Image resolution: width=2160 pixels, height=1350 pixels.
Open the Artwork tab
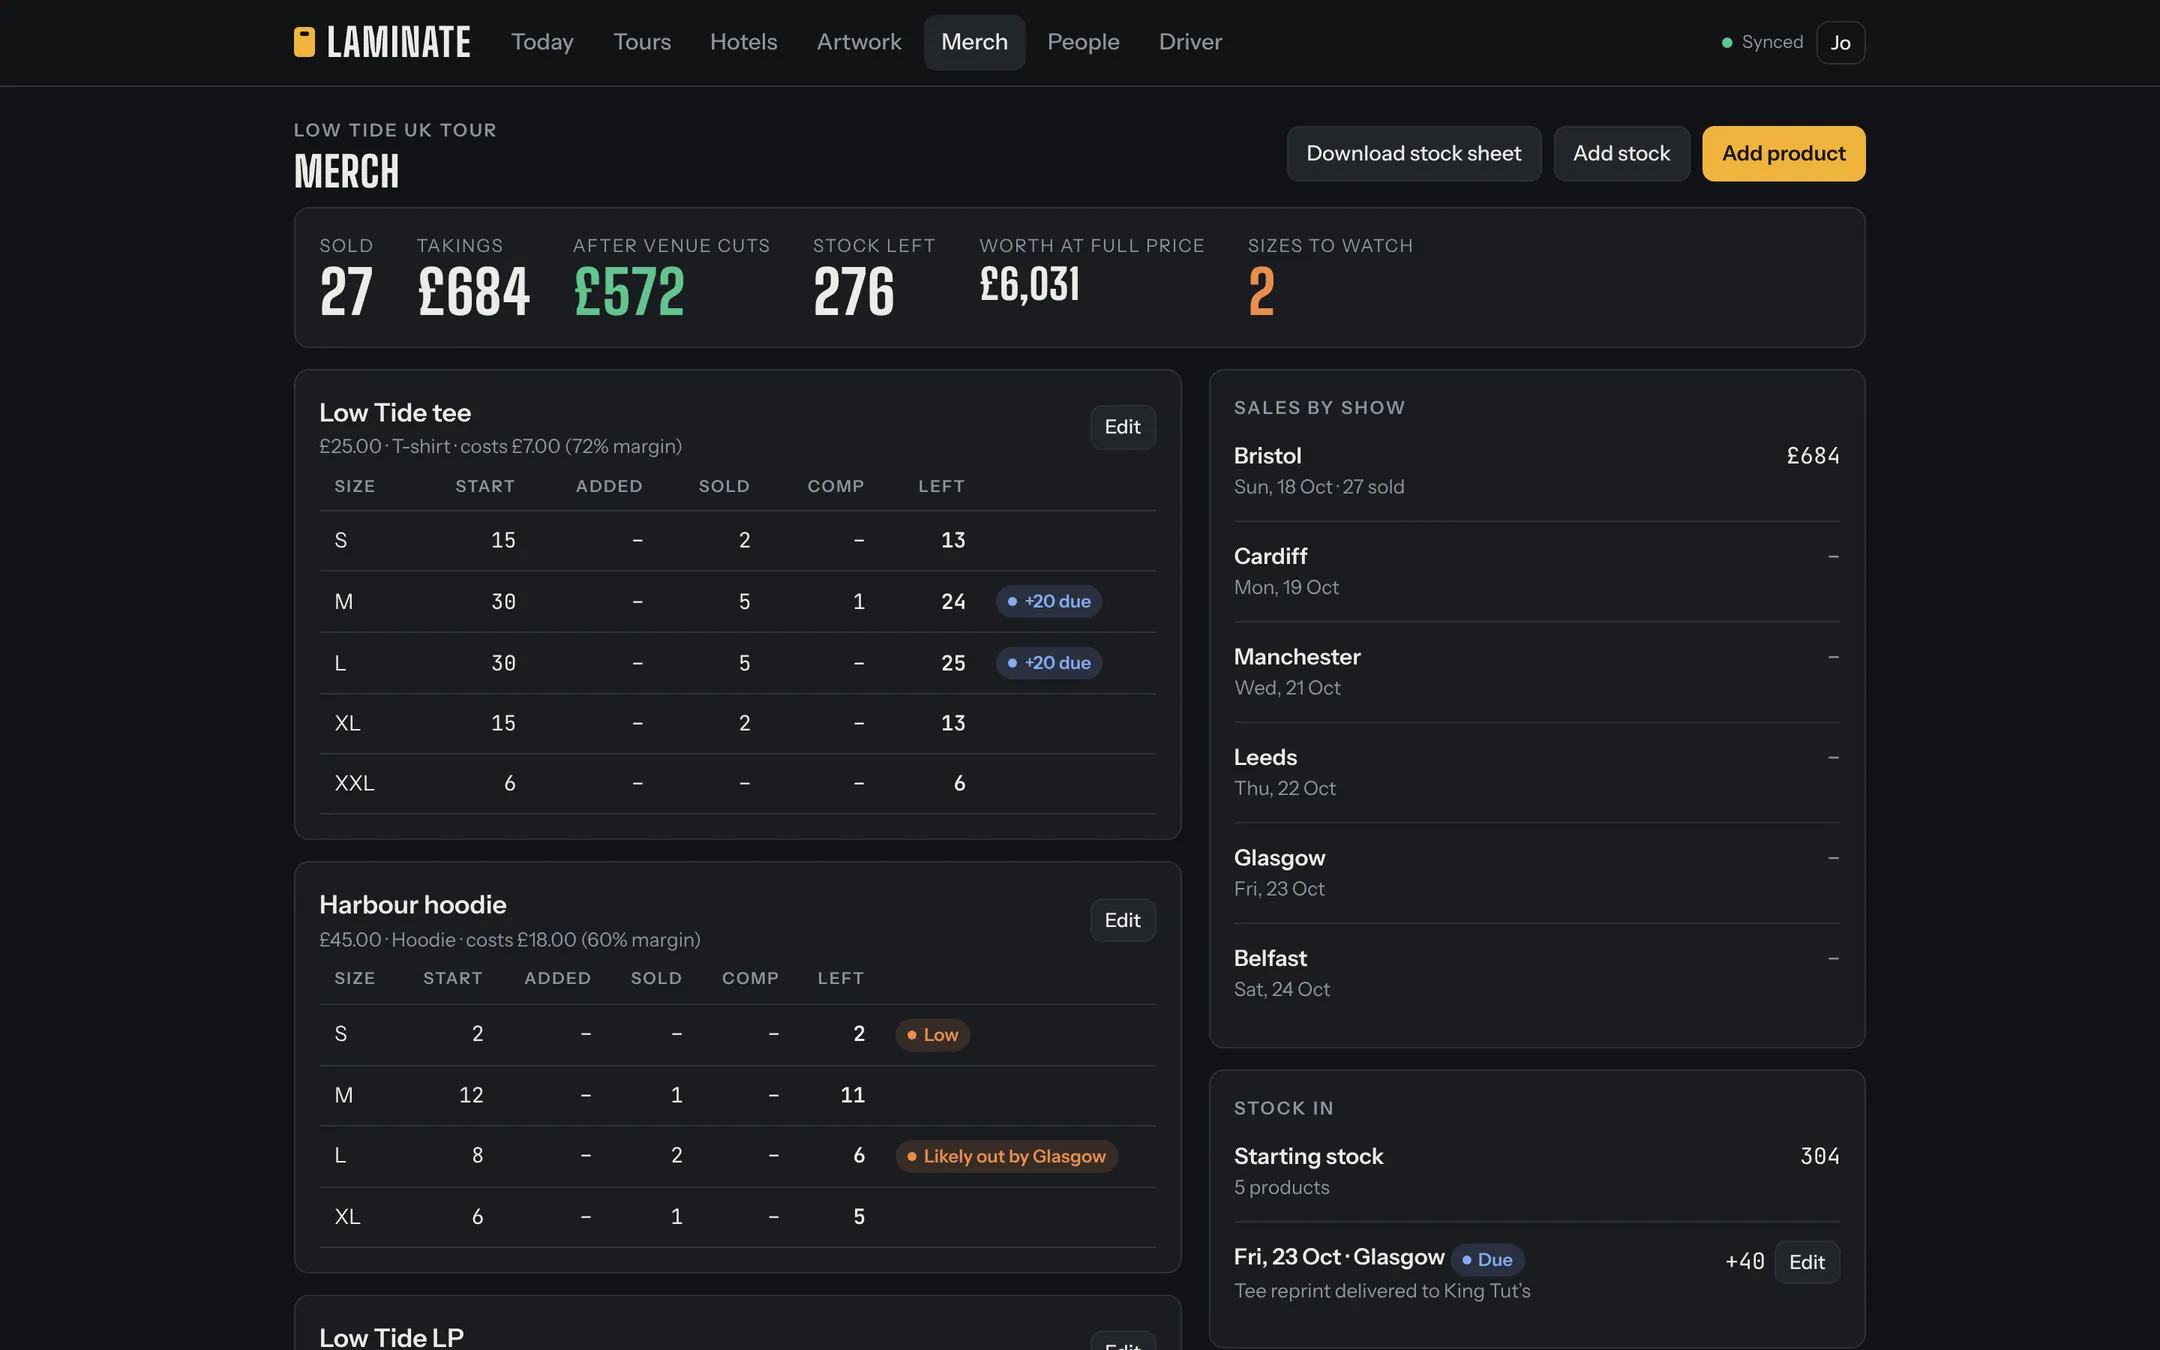click(858, 42)
